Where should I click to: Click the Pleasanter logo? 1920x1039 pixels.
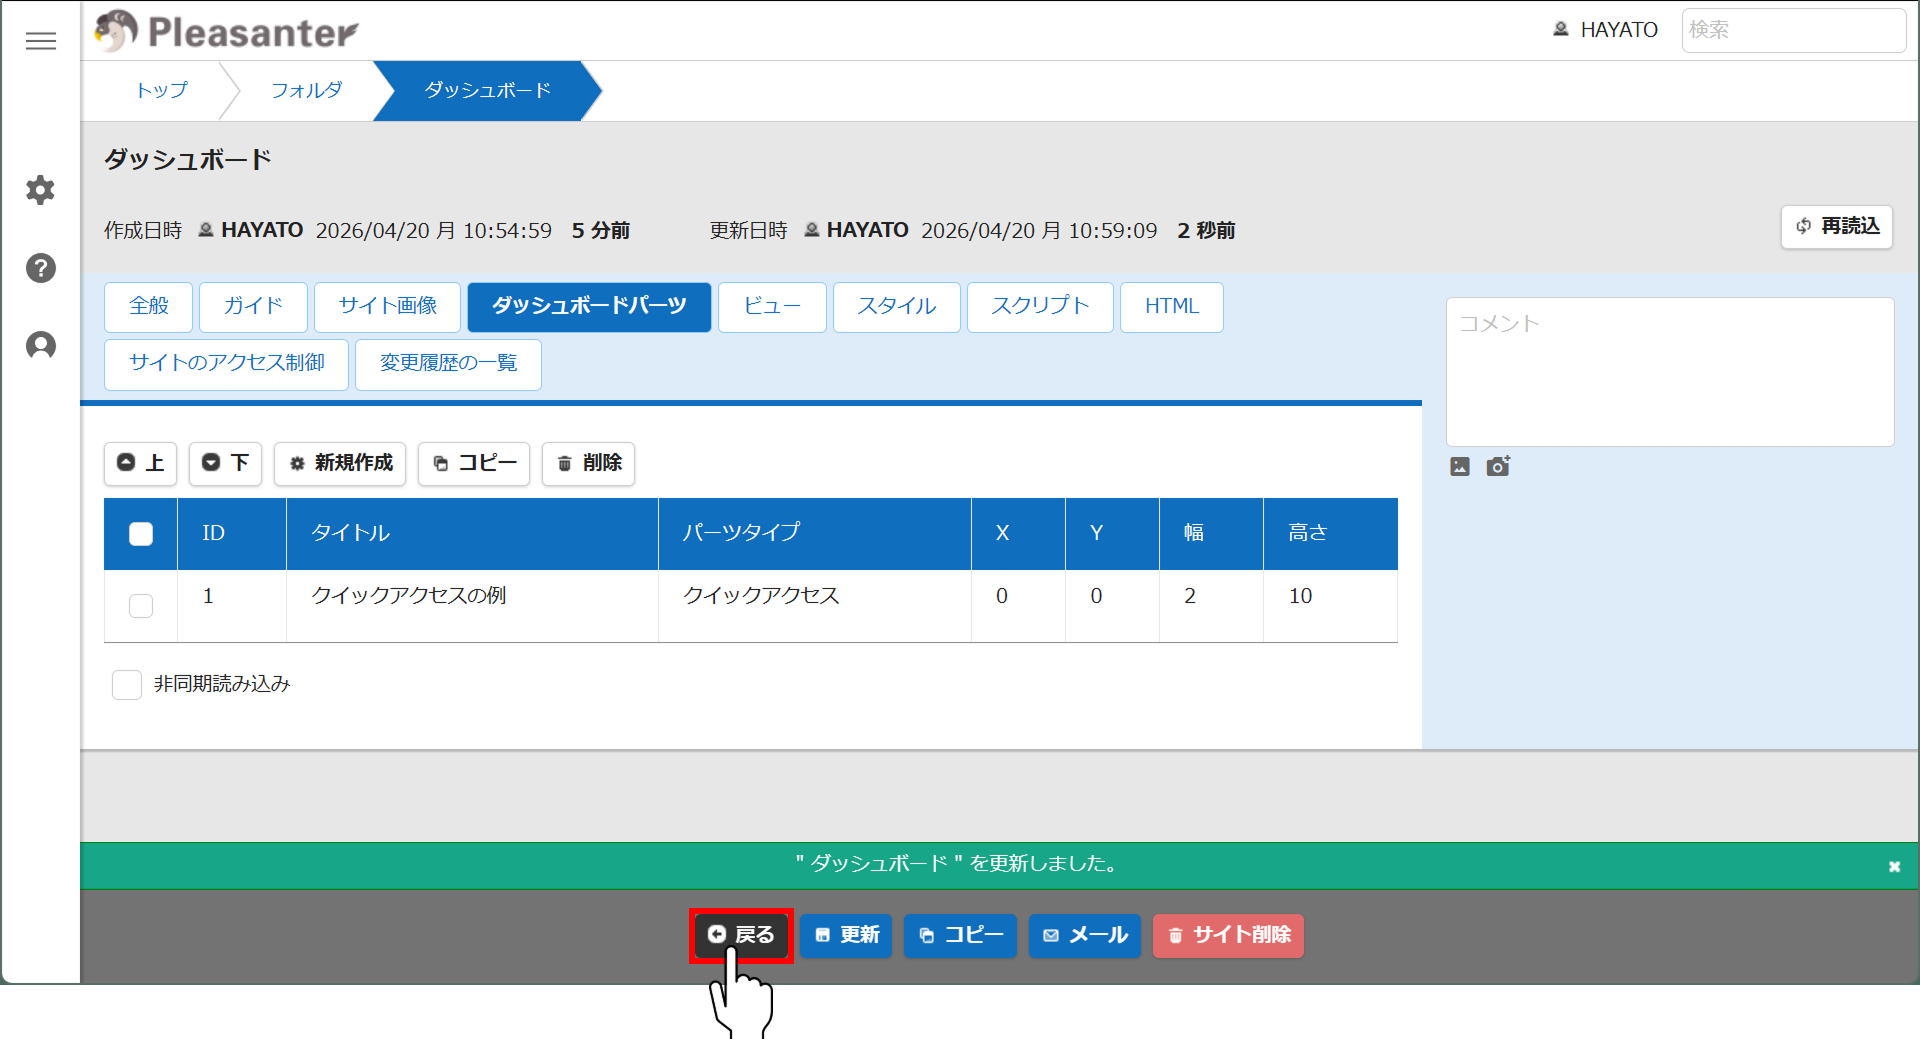[226, 31]
